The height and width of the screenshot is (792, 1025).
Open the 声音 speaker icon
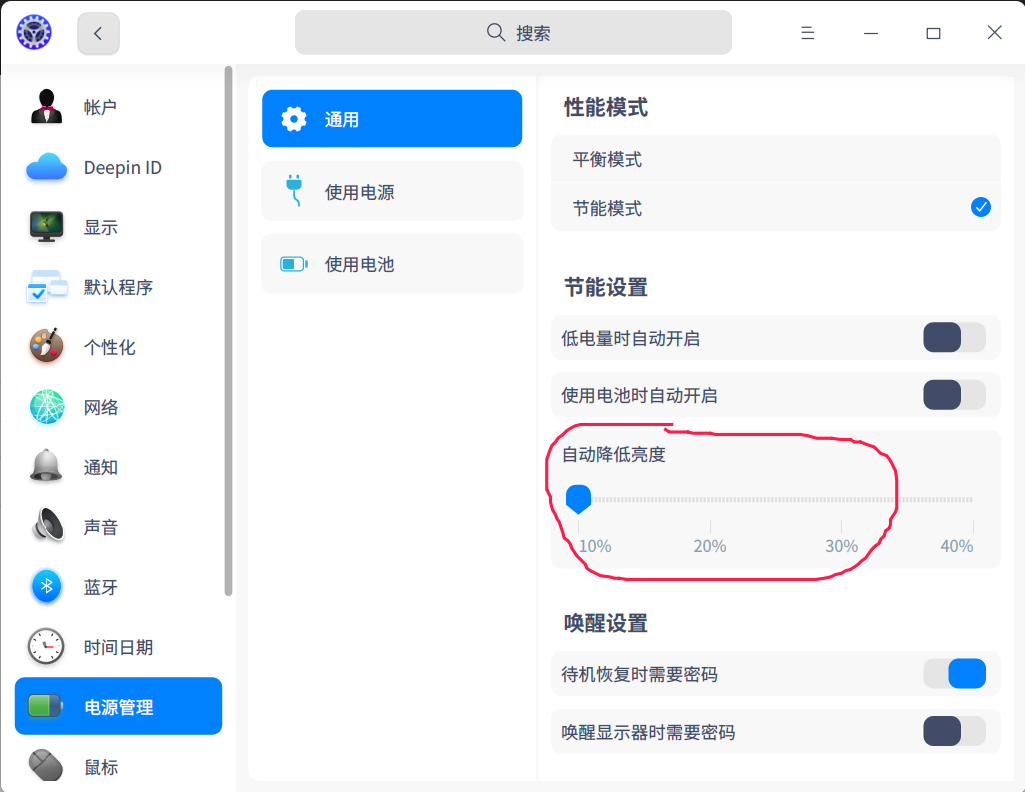pos(48,525)
